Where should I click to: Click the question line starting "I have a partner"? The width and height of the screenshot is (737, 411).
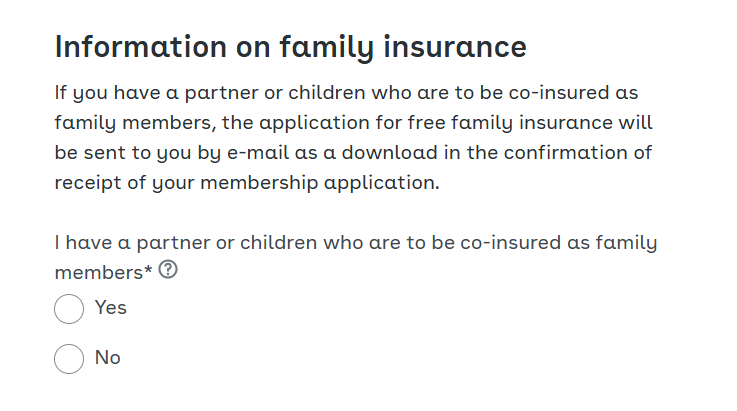pos(356,243)
